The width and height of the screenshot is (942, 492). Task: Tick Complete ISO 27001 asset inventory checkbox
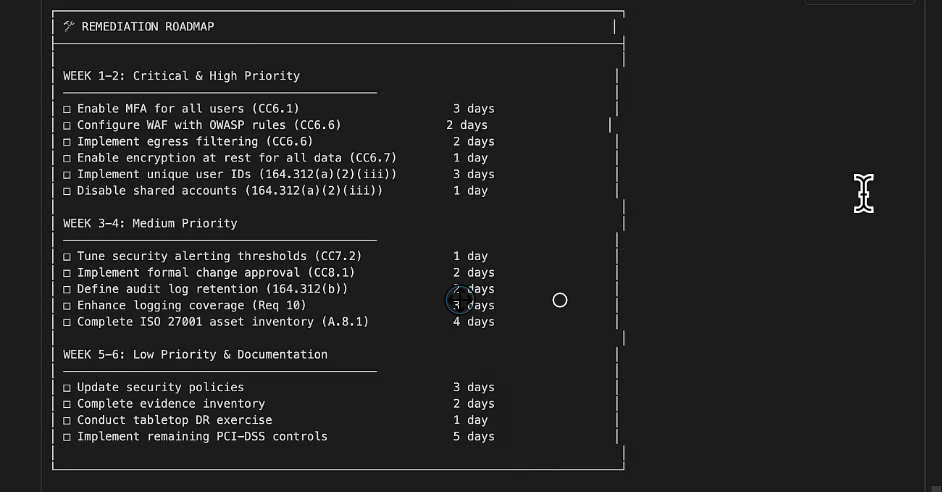tap(67, 322)
